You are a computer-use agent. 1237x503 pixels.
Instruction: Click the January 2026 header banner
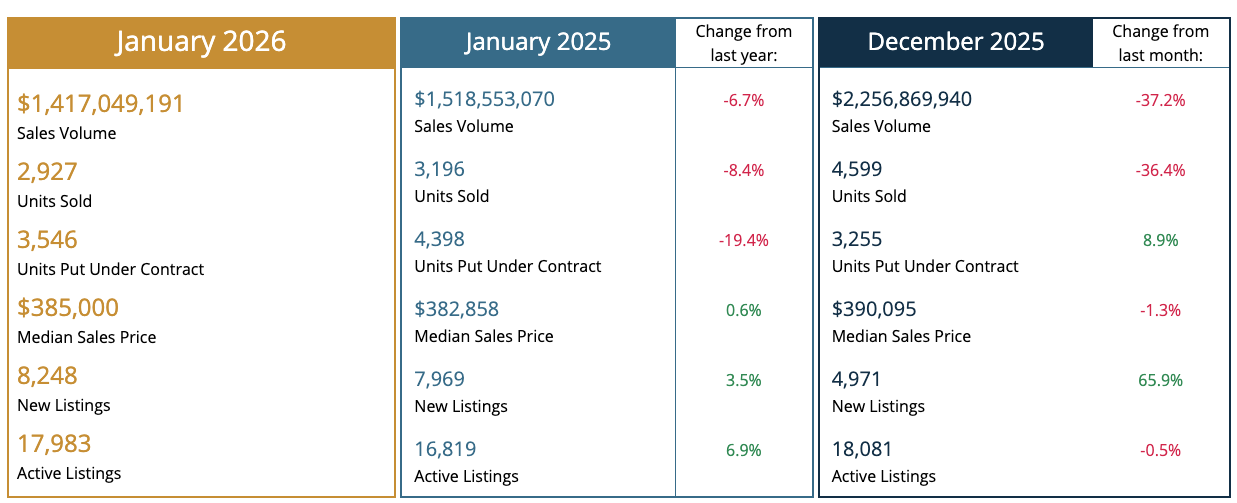(x=201, y=42)
